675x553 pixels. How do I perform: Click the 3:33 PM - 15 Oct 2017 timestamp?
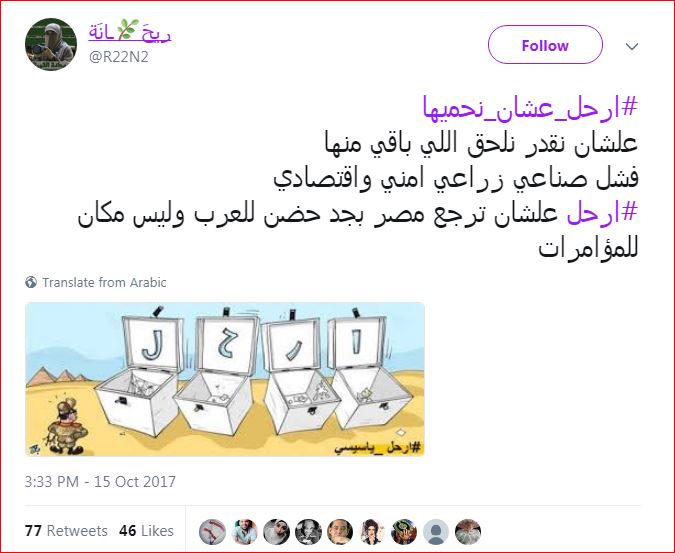tap(100, 482)
